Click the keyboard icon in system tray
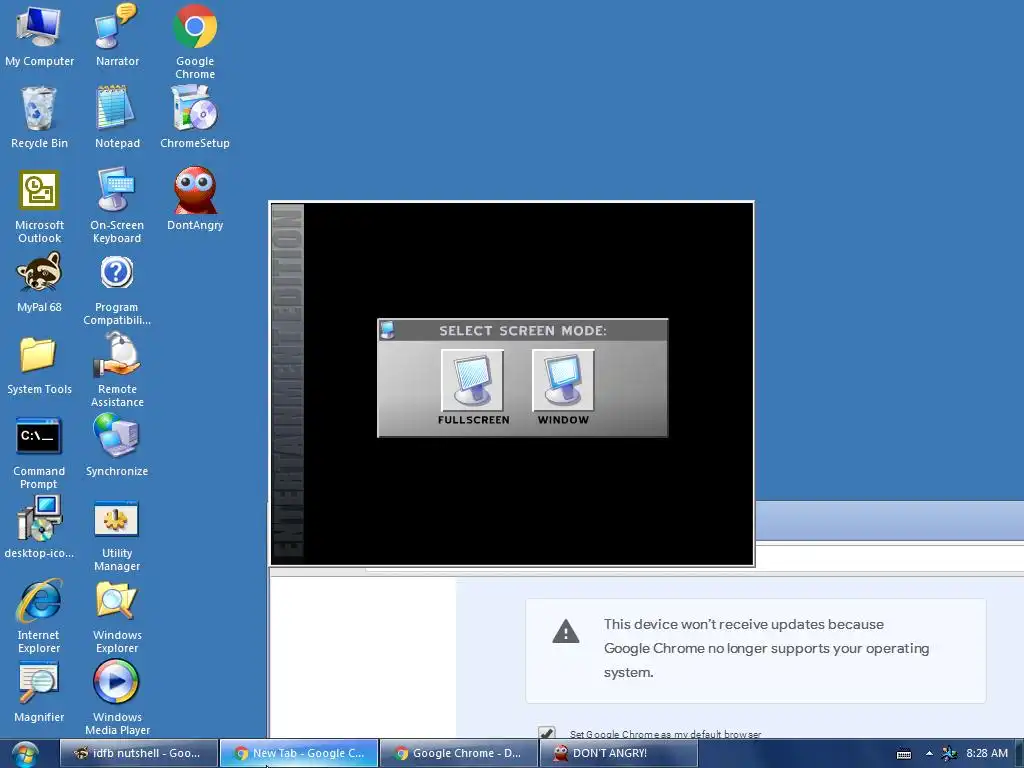Screen dimensions: 1024x768 point(904,754)
